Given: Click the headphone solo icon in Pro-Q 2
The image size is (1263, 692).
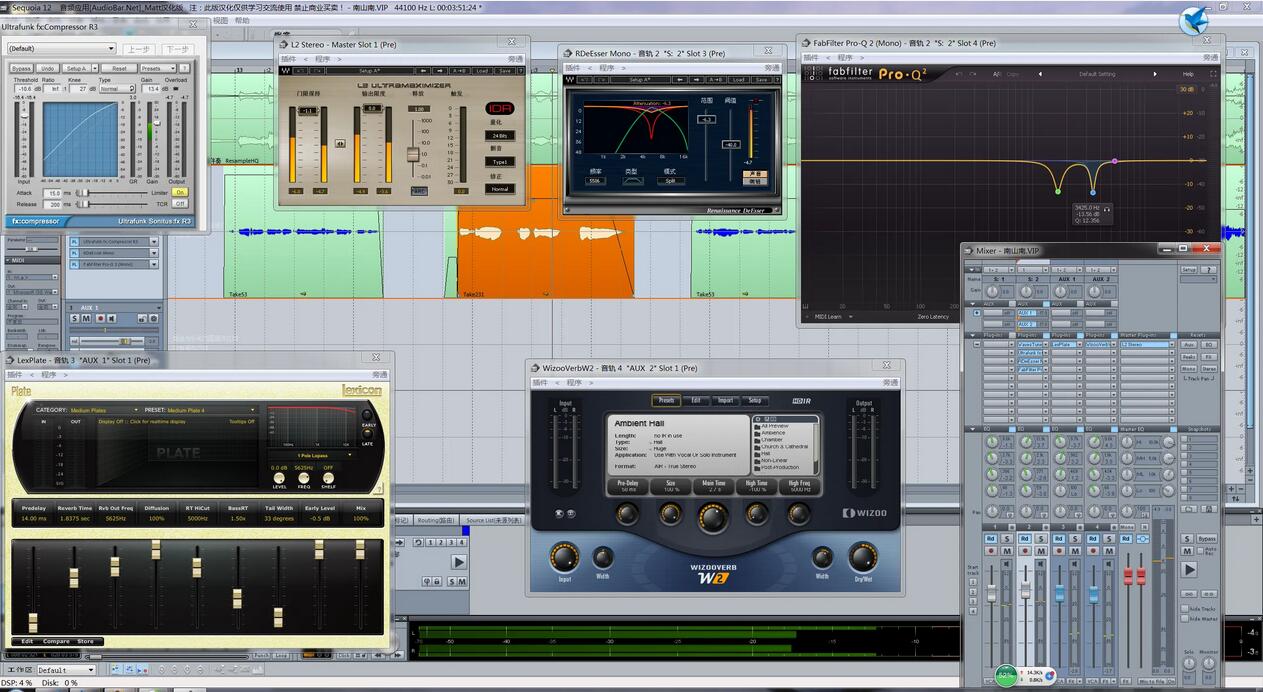Looking at the screenshot, I should click(x=1107, y=208).
